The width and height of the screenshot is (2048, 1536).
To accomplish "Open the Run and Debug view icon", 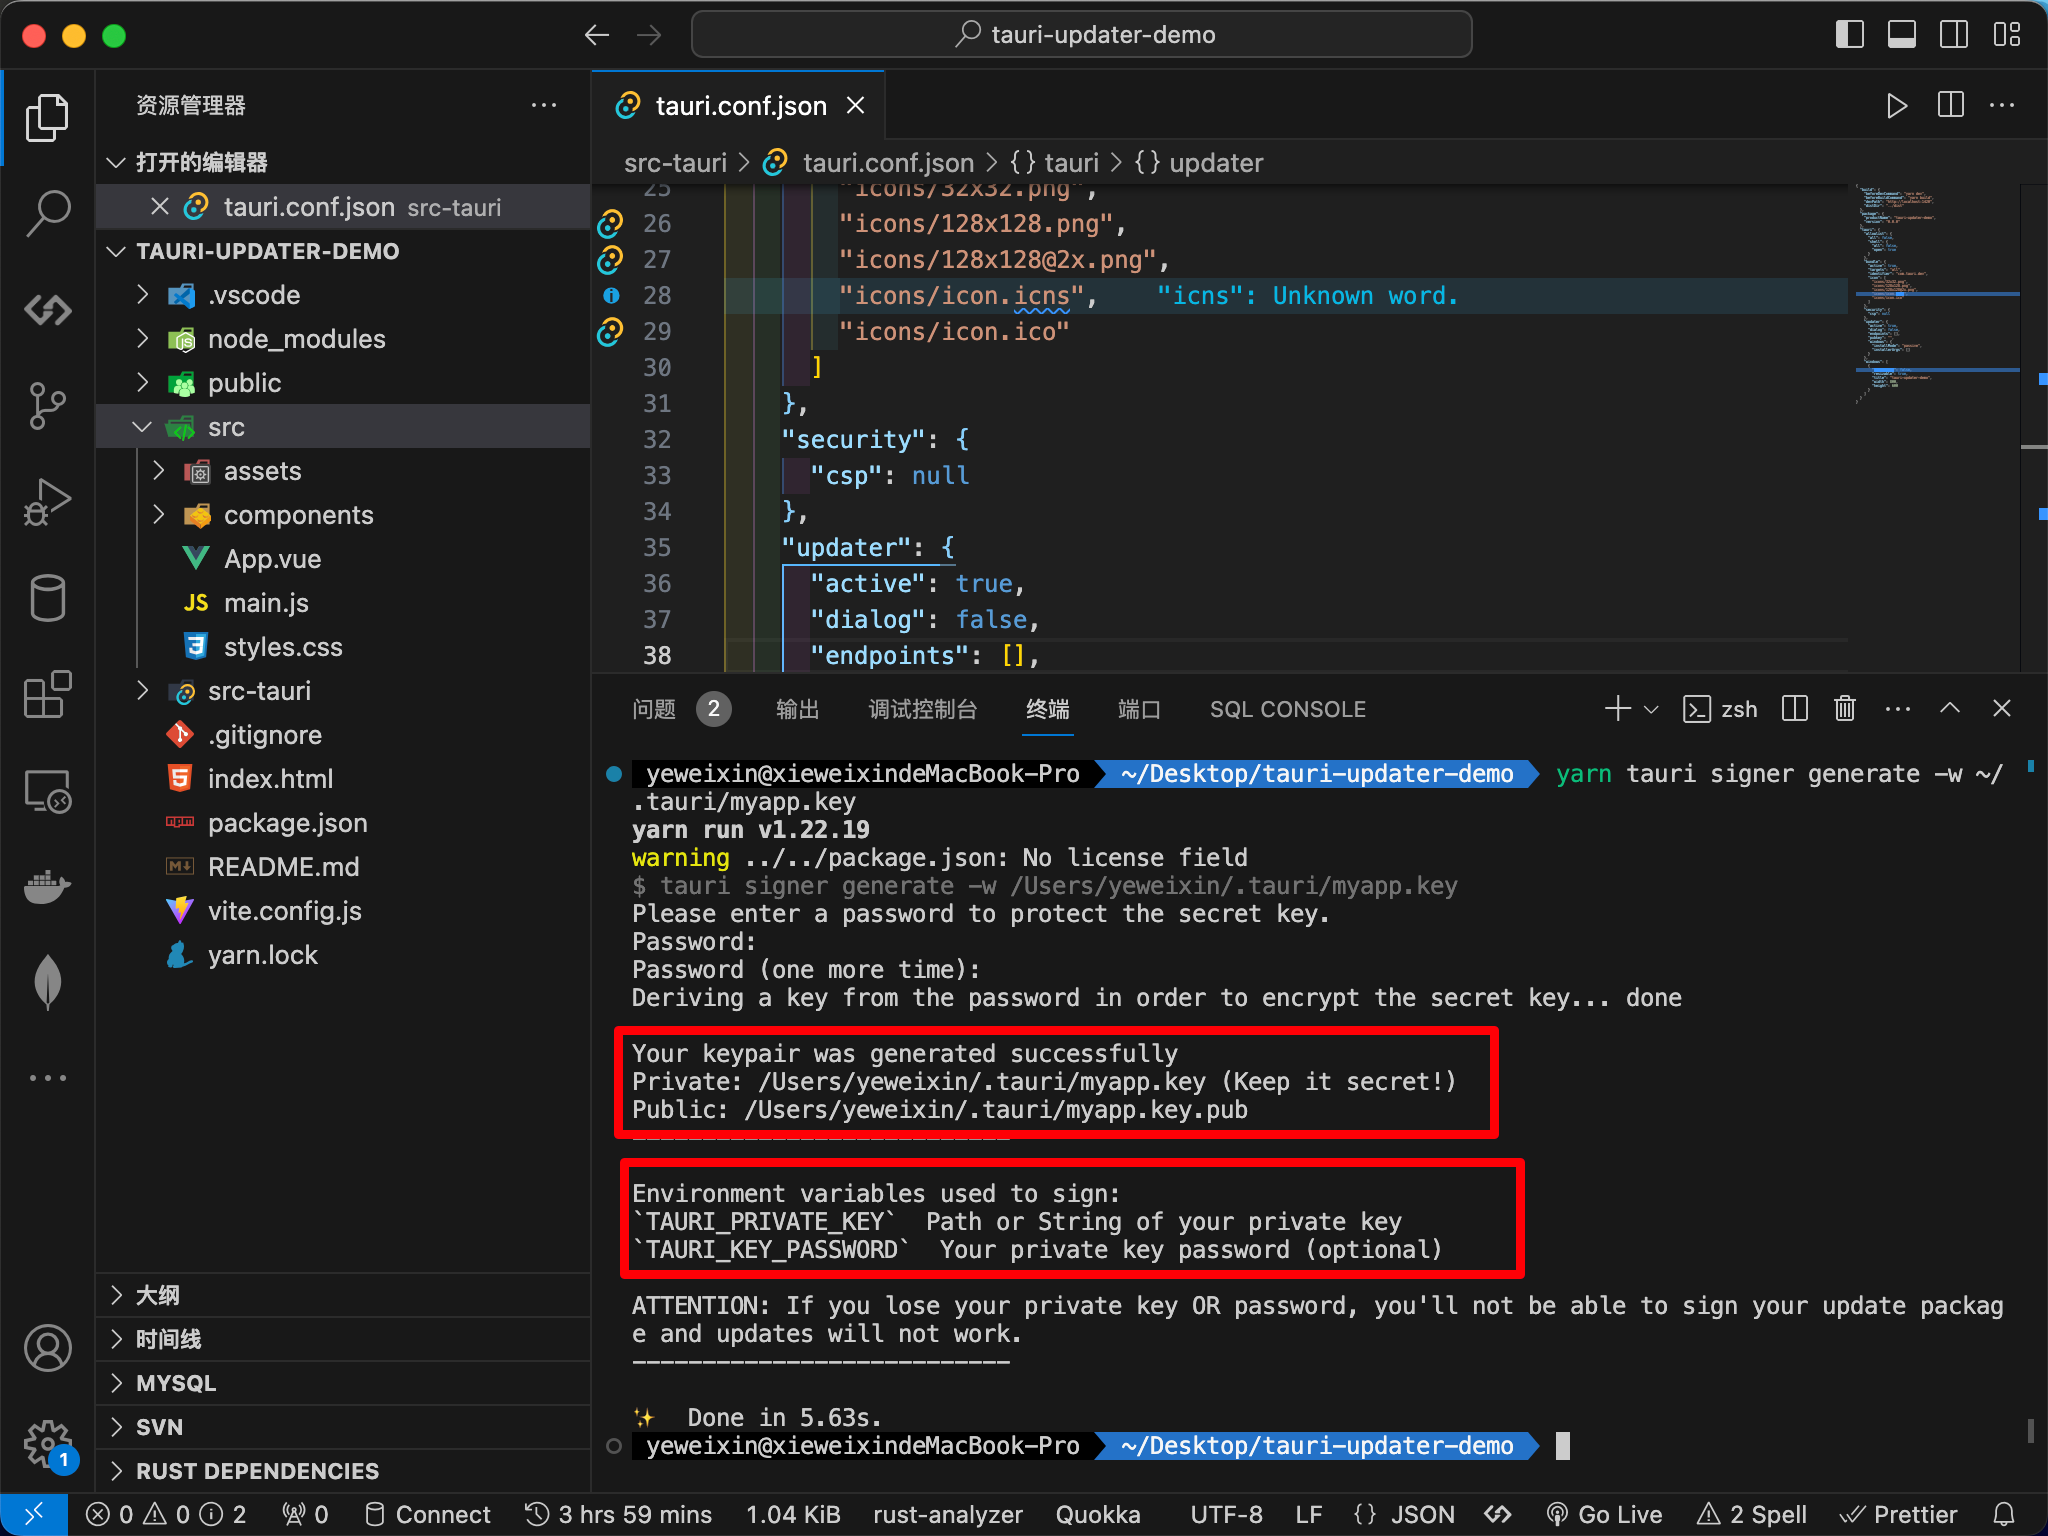I will pos(47,501).
